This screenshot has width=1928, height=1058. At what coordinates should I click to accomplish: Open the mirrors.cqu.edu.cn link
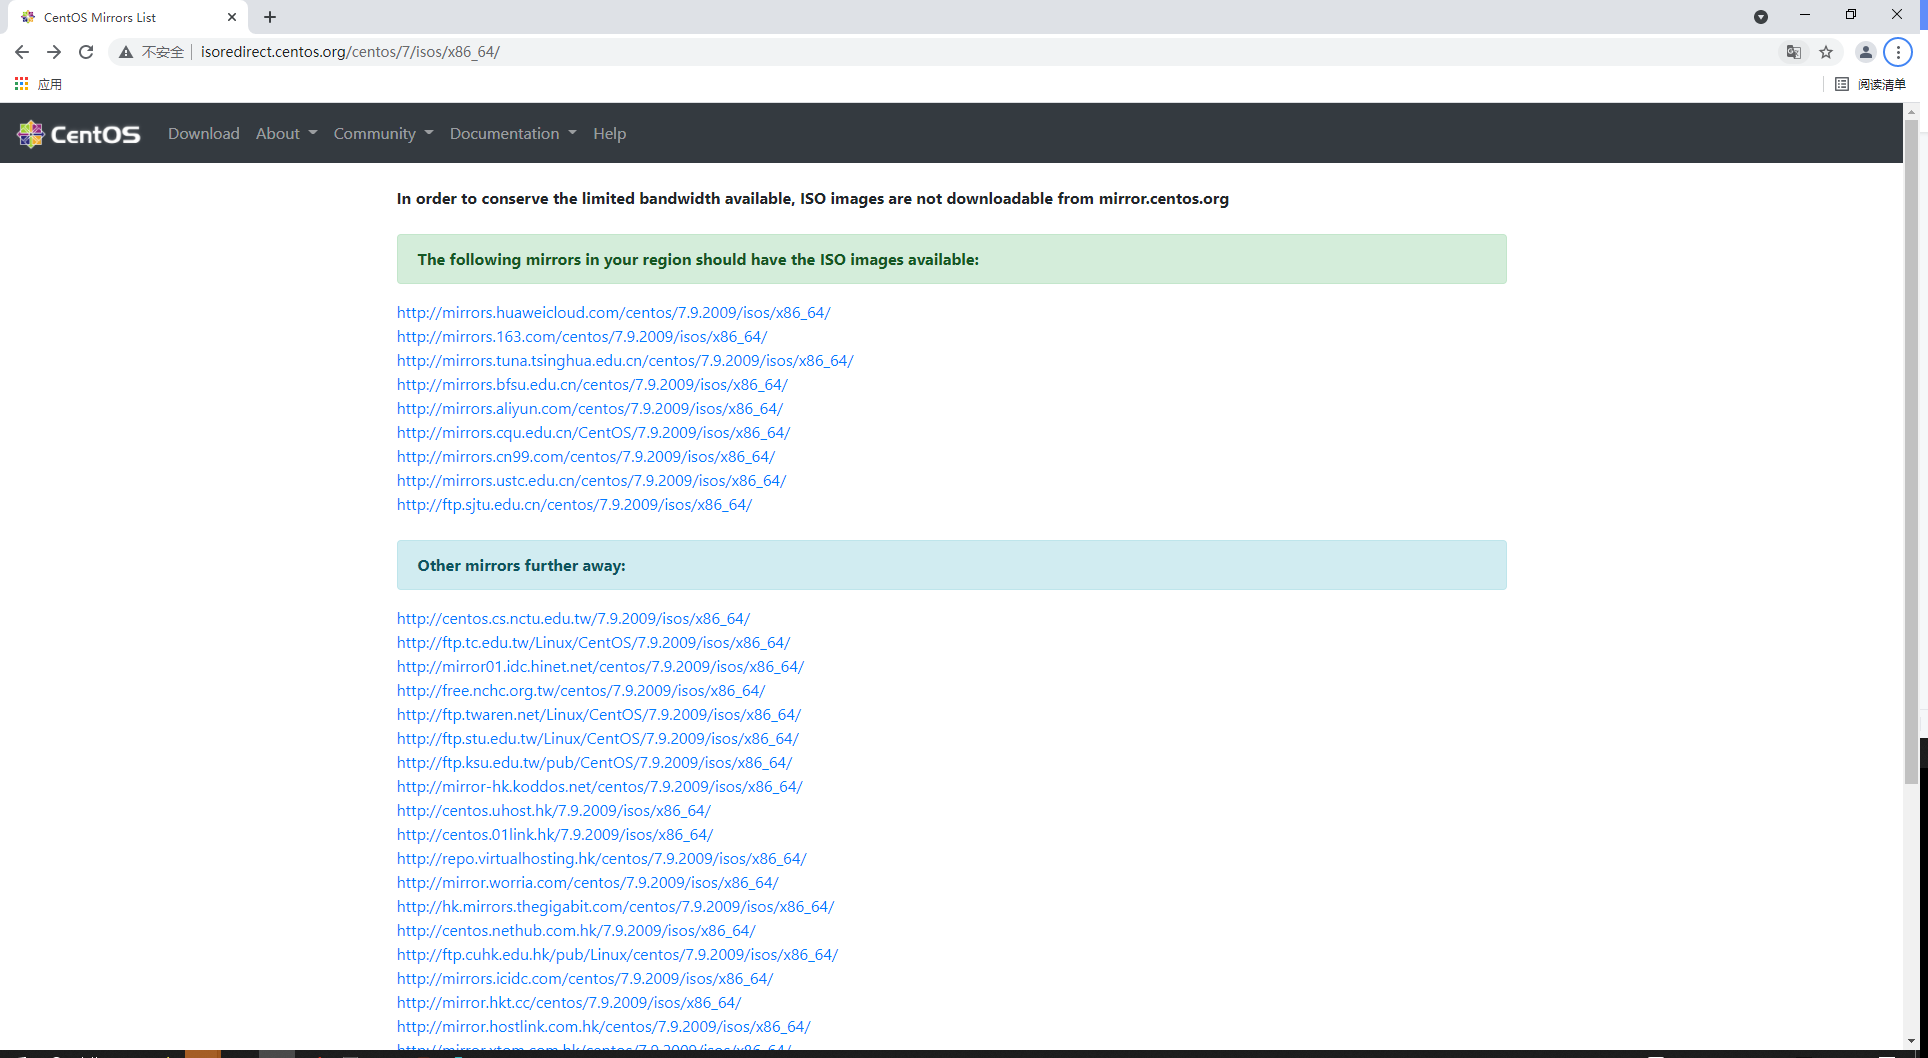[x=593, y=433]
